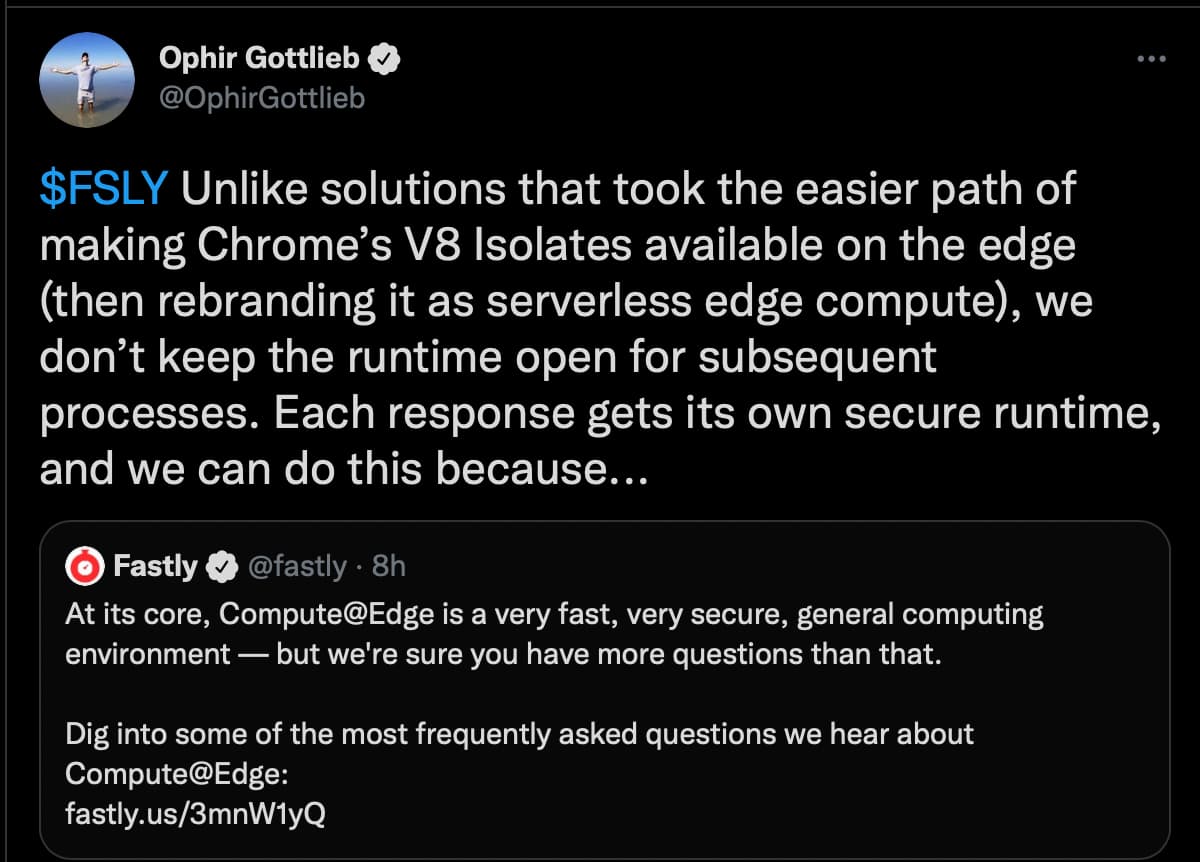Open the @fastly handle
The image size is (1200, 862).
pyautogui.click(x=296, y=567)
